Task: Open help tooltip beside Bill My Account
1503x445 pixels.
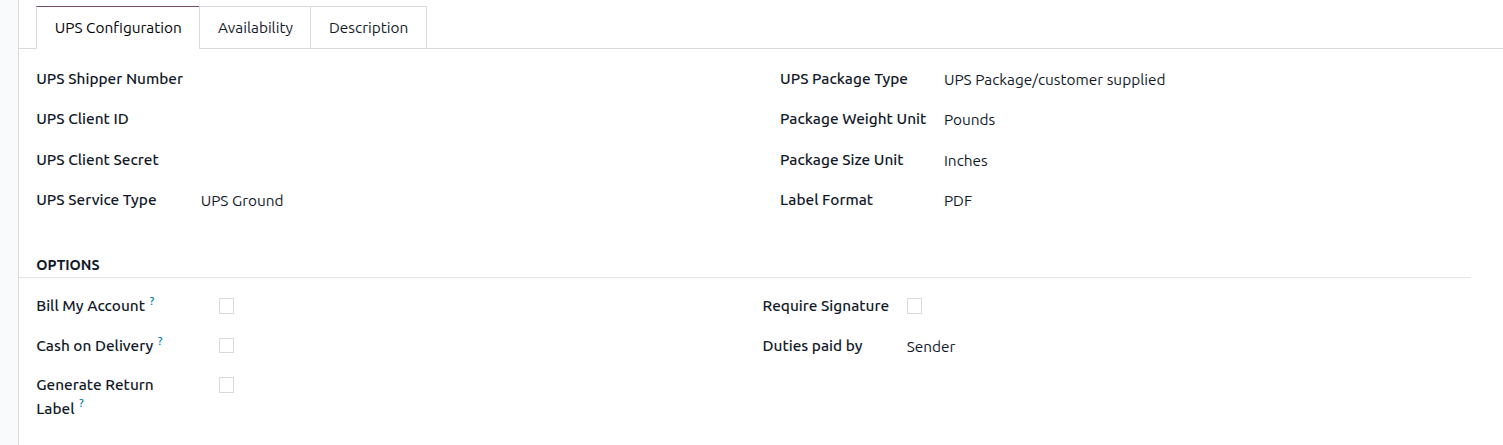Action: (x=152, y=301)
